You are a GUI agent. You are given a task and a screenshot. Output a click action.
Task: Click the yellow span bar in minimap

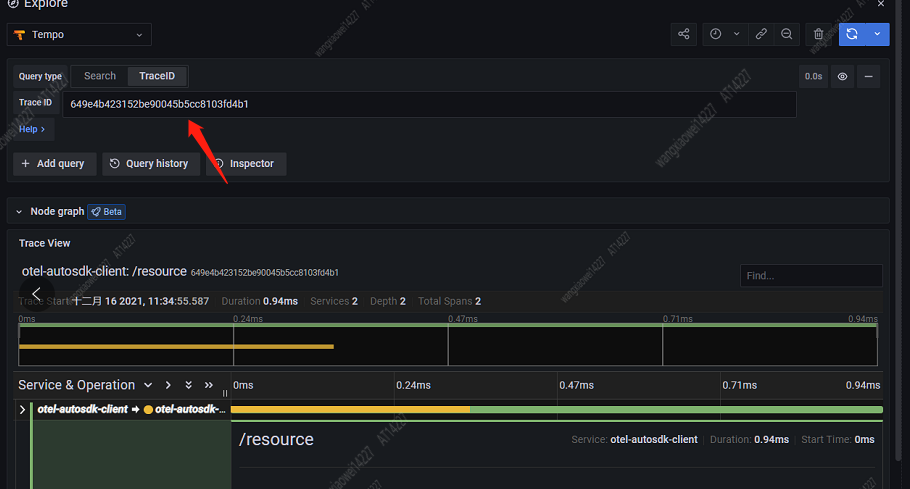click(x=176, y=347)
